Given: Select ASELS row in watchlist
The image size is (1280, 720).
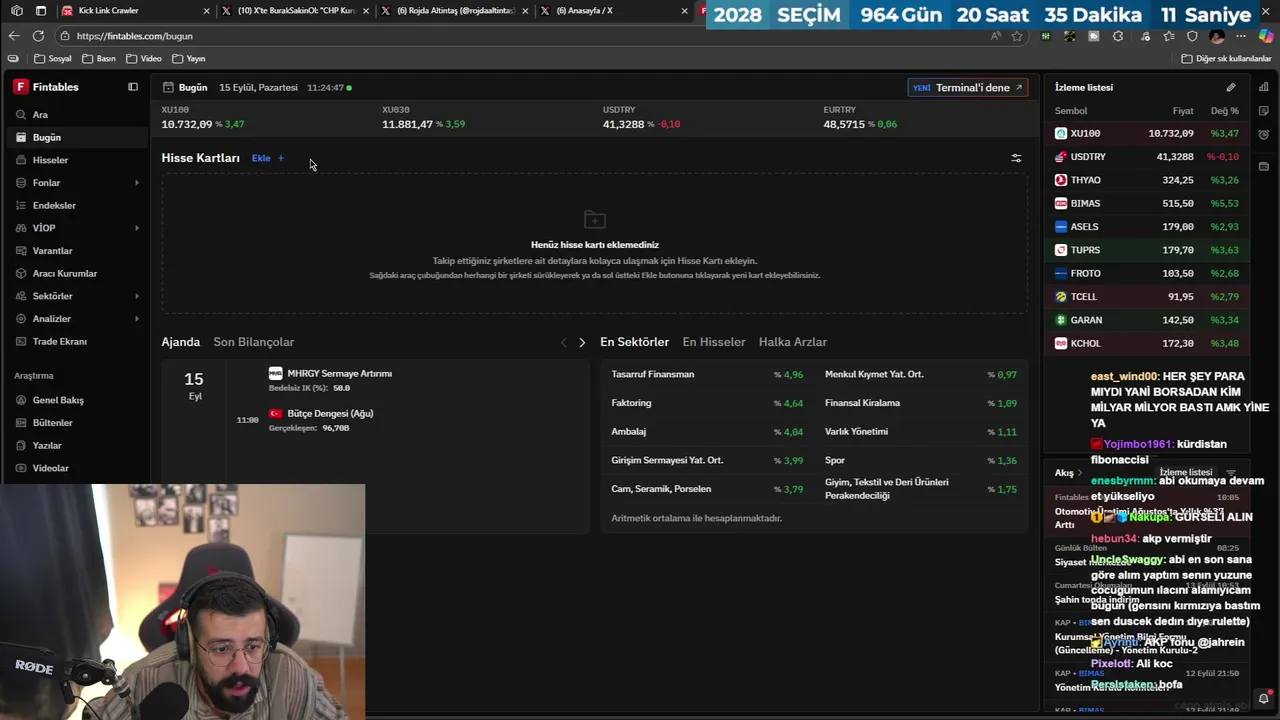Looking at the screenshot, I should pos(1147,227).
